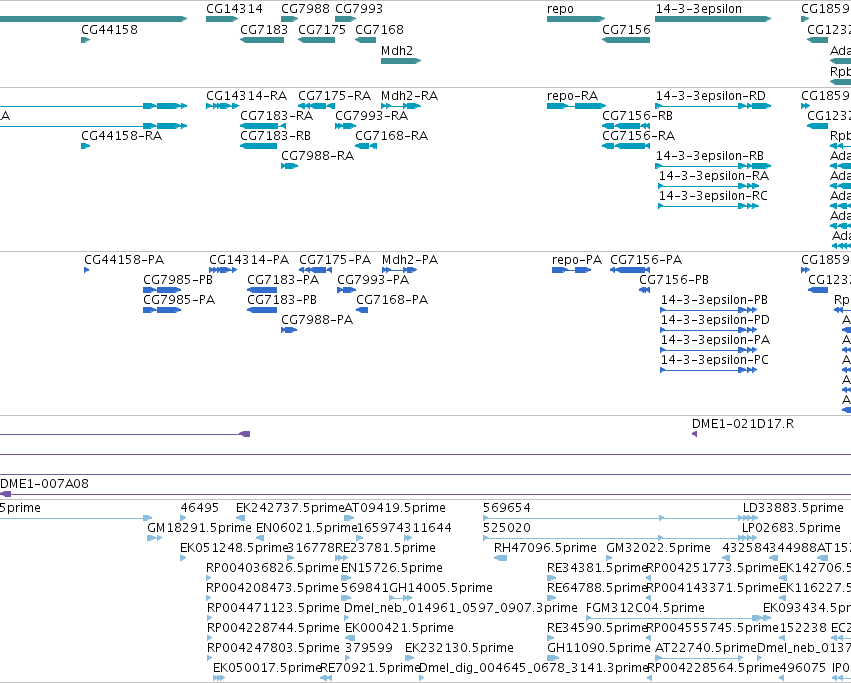
Task: Select the CG7183-PA protein label
Action: 283,280
